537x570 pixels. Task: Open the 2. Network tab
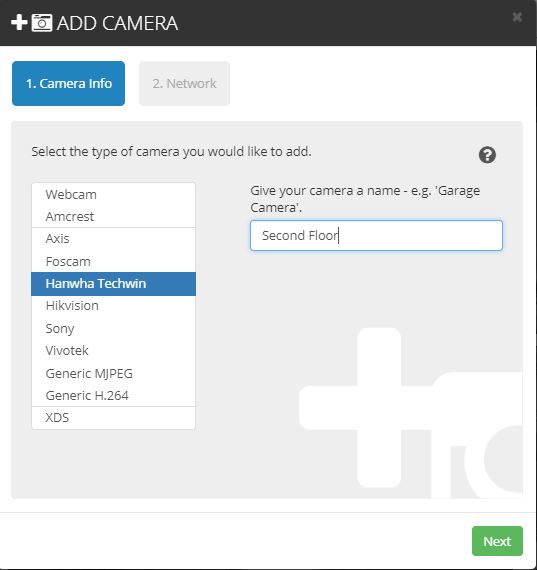click(x=184, y=84)
